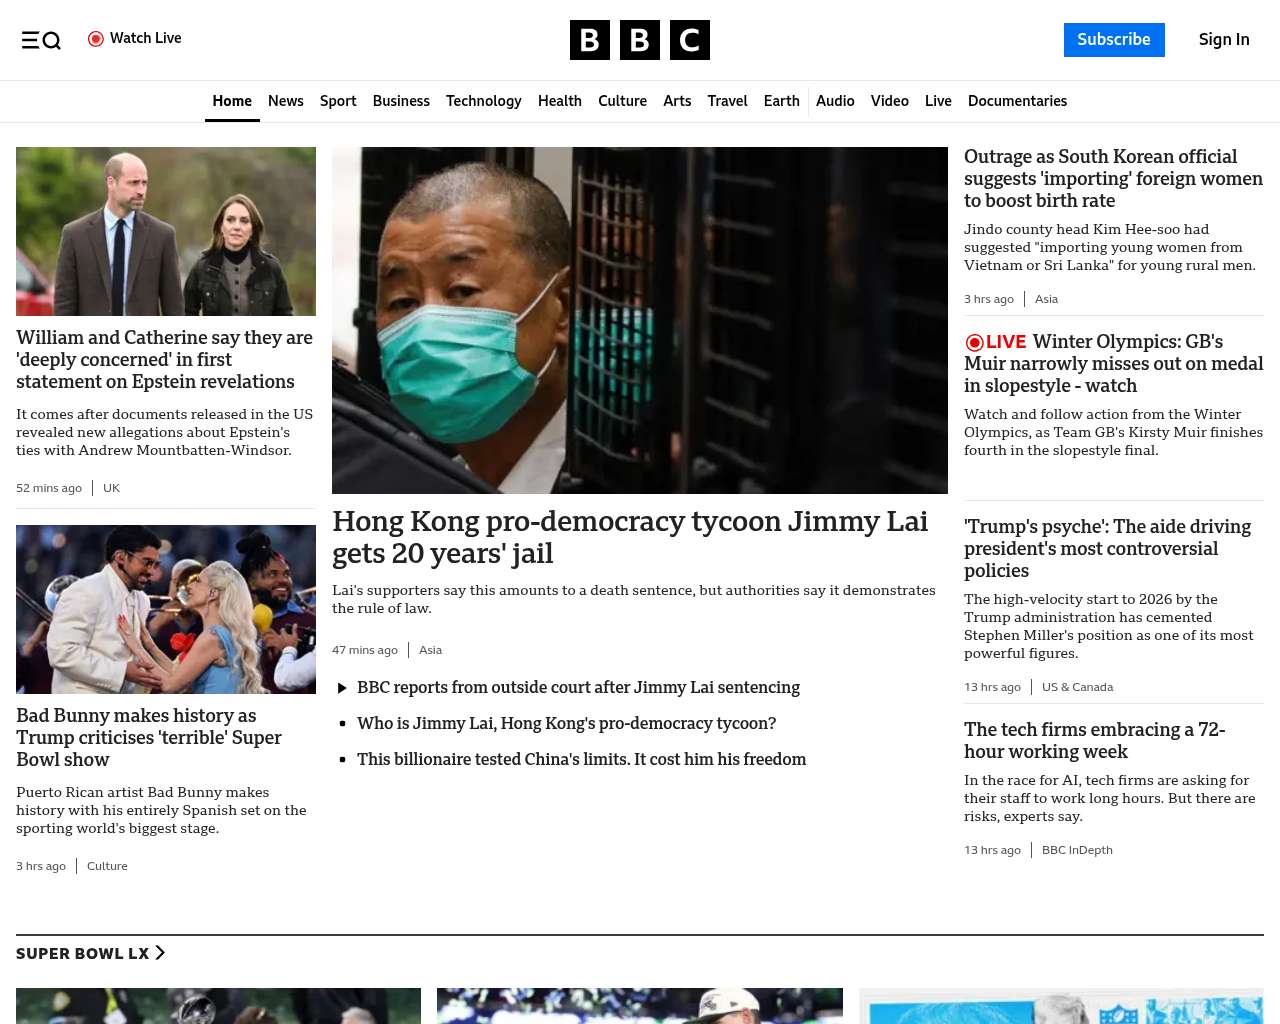This screenshot has height=1024, width=1280.
Task: Expand Super Bowl LX section chevron
Action: pyautogui.click(x=160, y=953)
